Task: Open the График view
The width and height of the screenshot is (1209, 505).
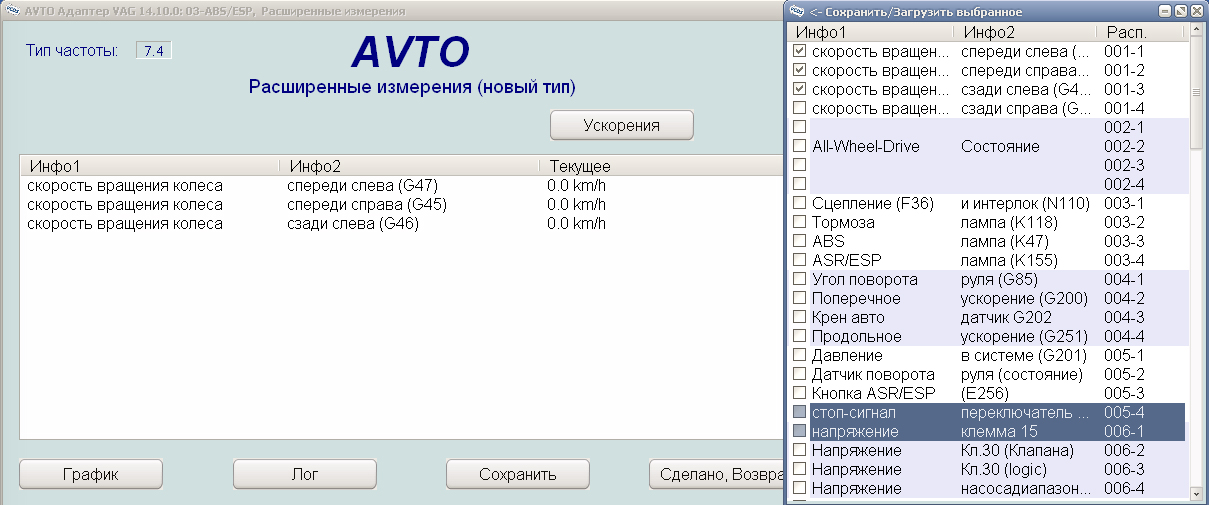Action: point(91,474)
